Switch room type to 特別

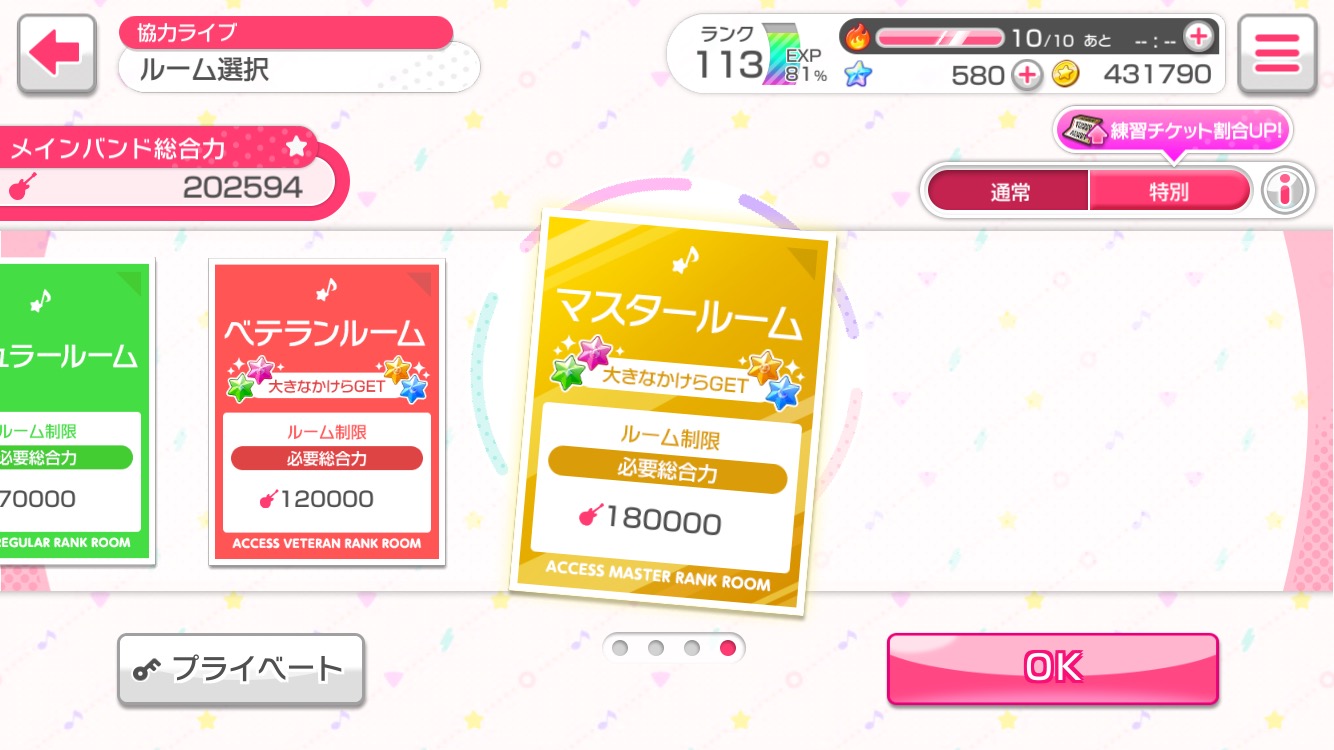point(1169,191)
